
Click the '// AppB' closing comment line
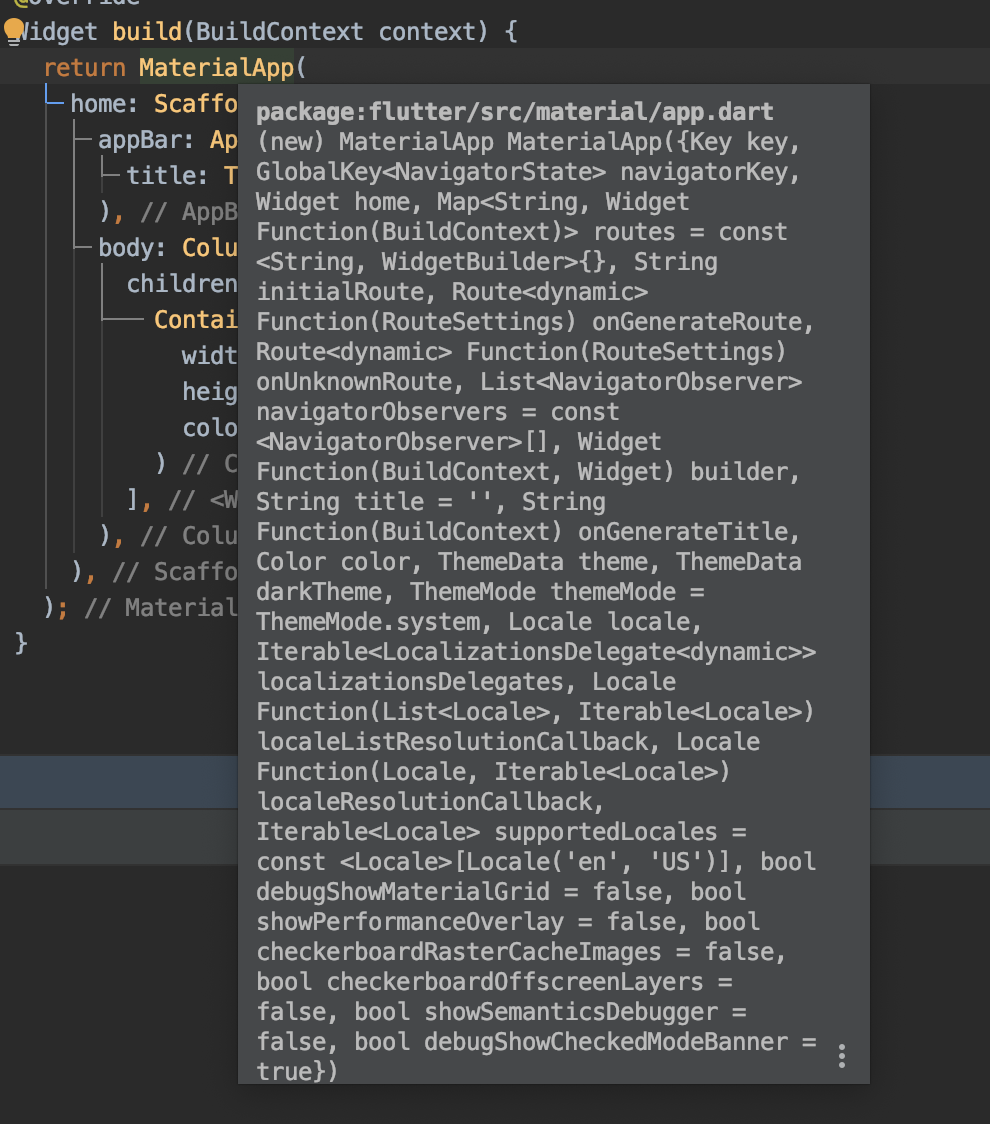pyautogui.click(x=189, y=212)
